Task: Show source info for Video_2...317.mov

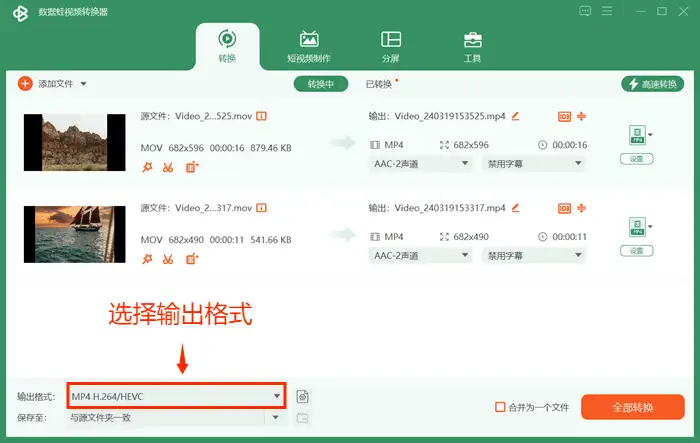Action: pos(261,208)
